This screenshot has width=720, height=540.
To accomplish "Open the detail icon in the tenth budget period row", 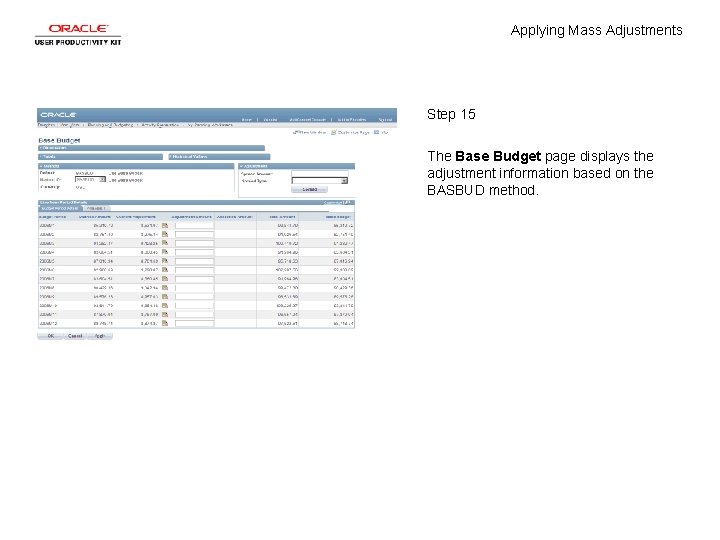I will point(165,305).
